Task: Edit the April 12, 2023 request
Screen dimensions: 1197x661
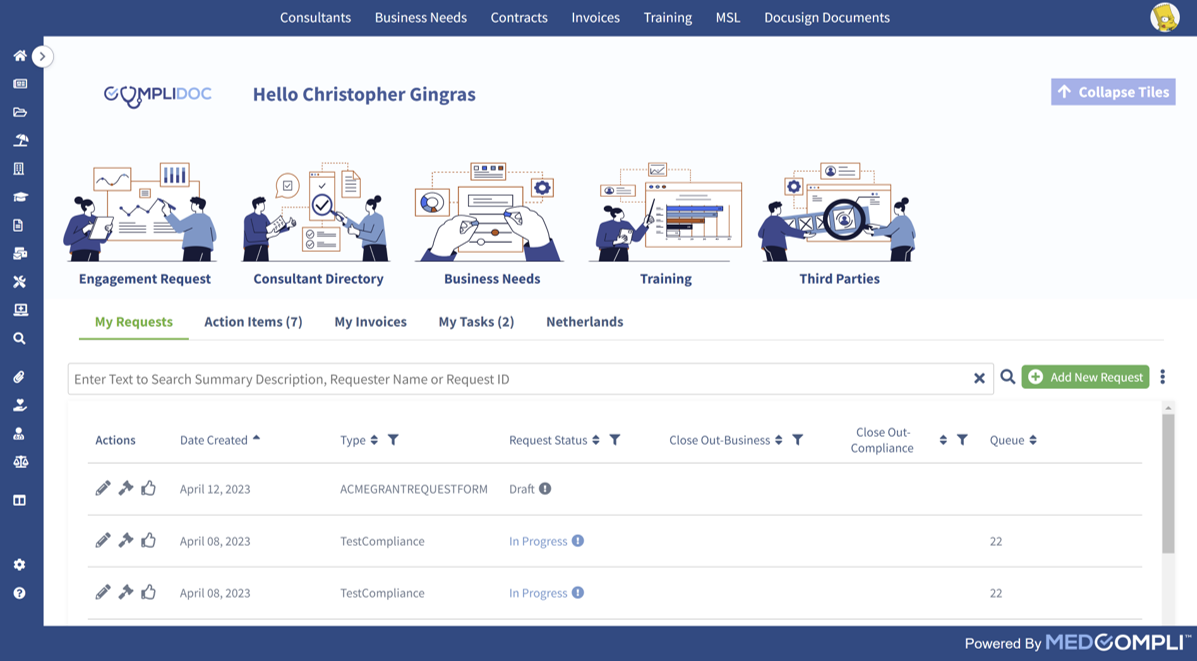Action: [x=103, y=489]
